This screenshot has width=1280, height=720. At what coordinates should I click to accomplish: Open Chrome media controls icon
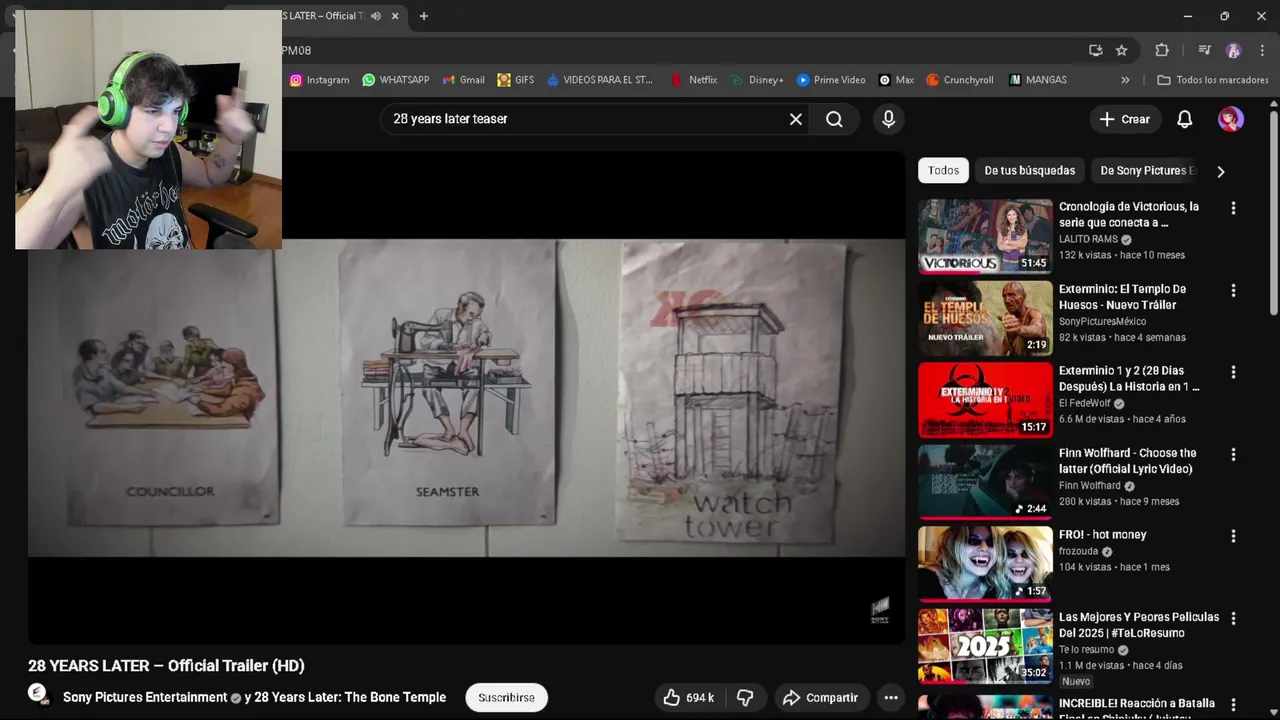tap(1204, 50)
